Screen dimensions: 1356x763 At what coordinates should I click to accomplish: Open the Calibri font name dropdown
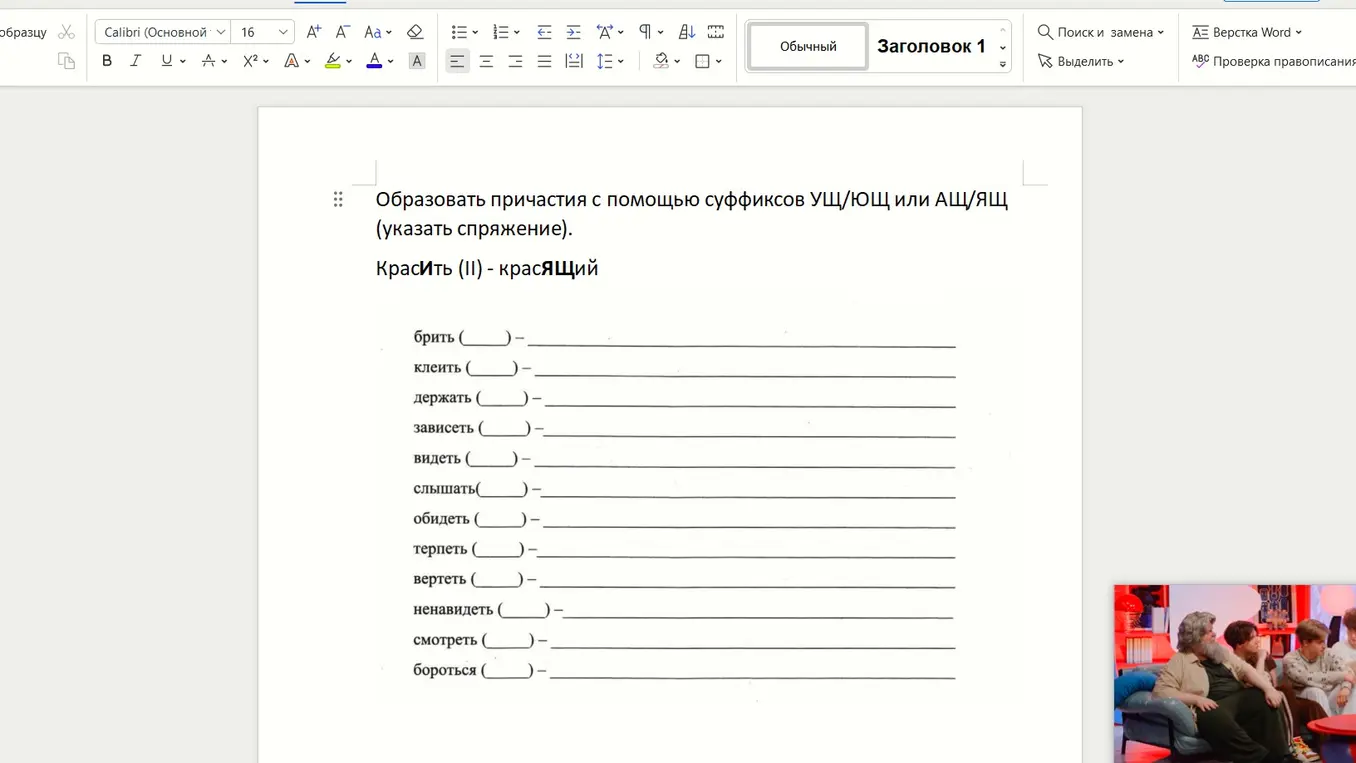point(220,32)
